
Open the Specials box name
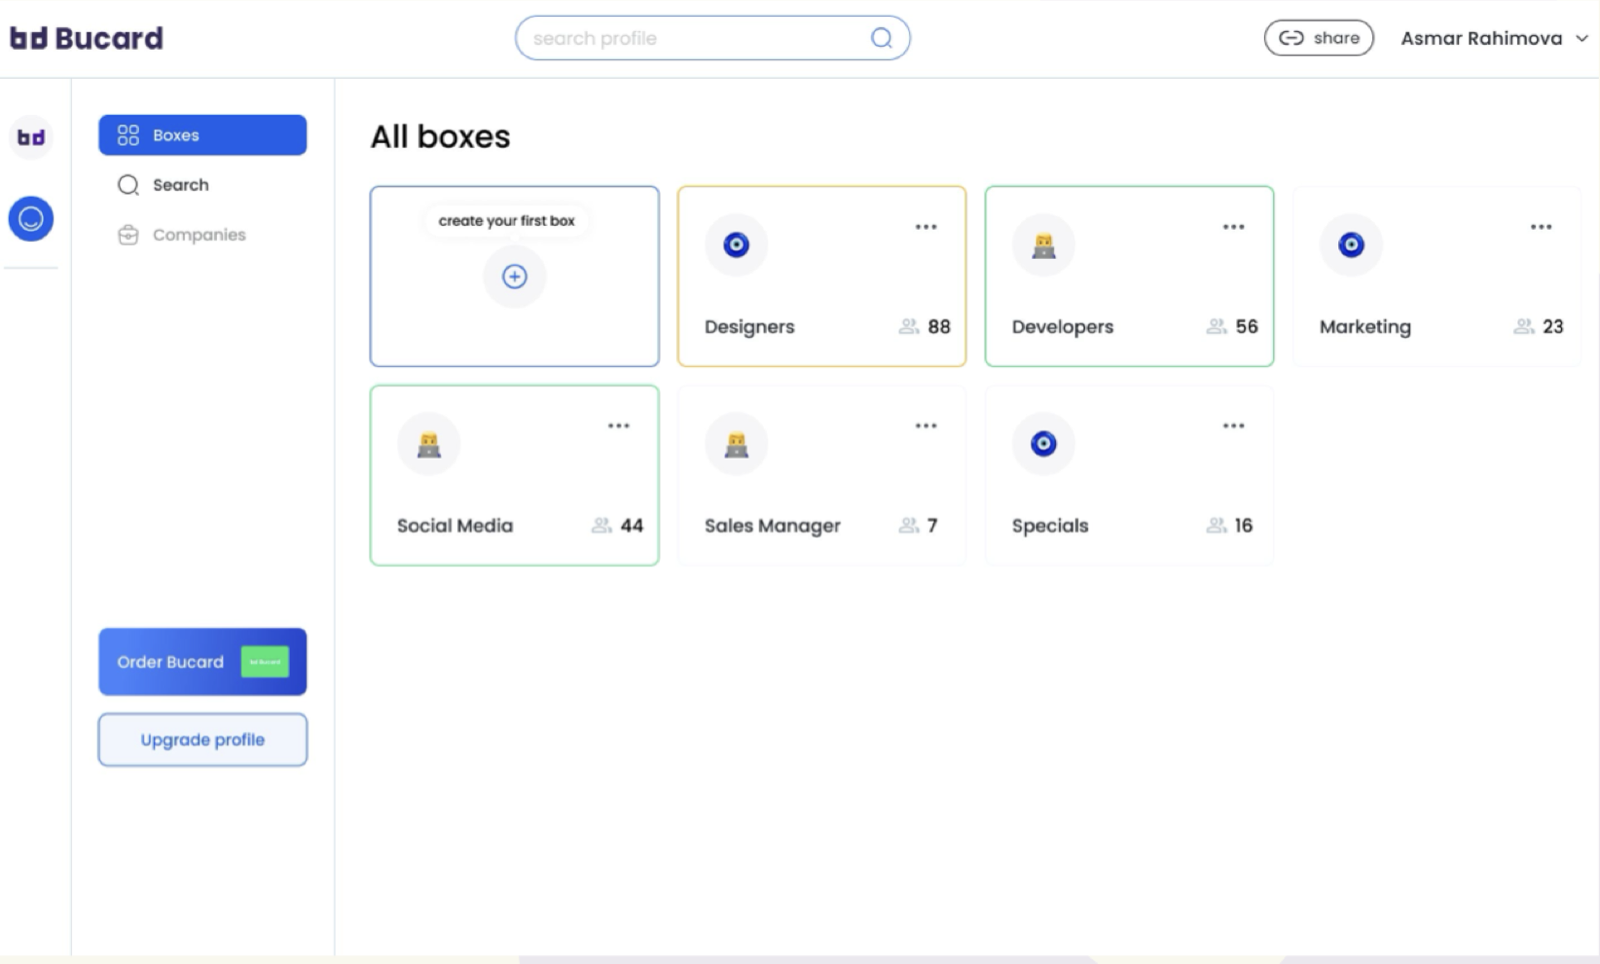tap(1050, 526)
